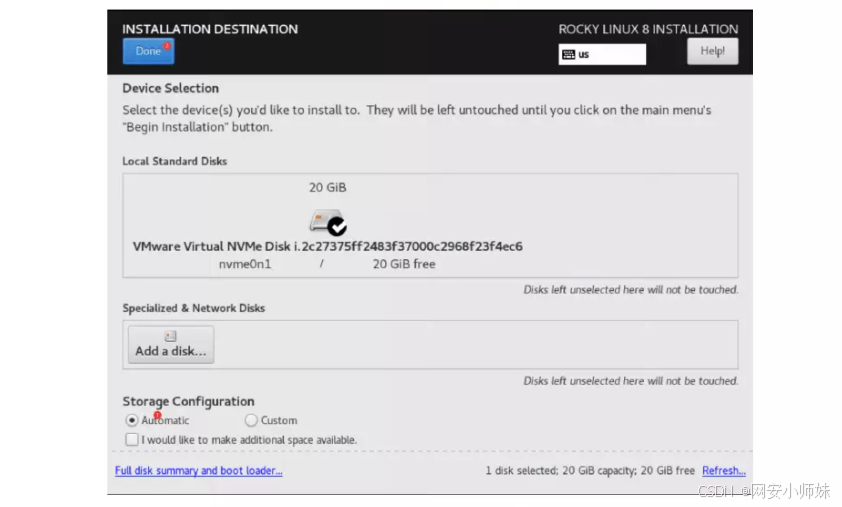Click the Done button
Viewport: 842px width, 507px height.
click(x=148, y=51)
